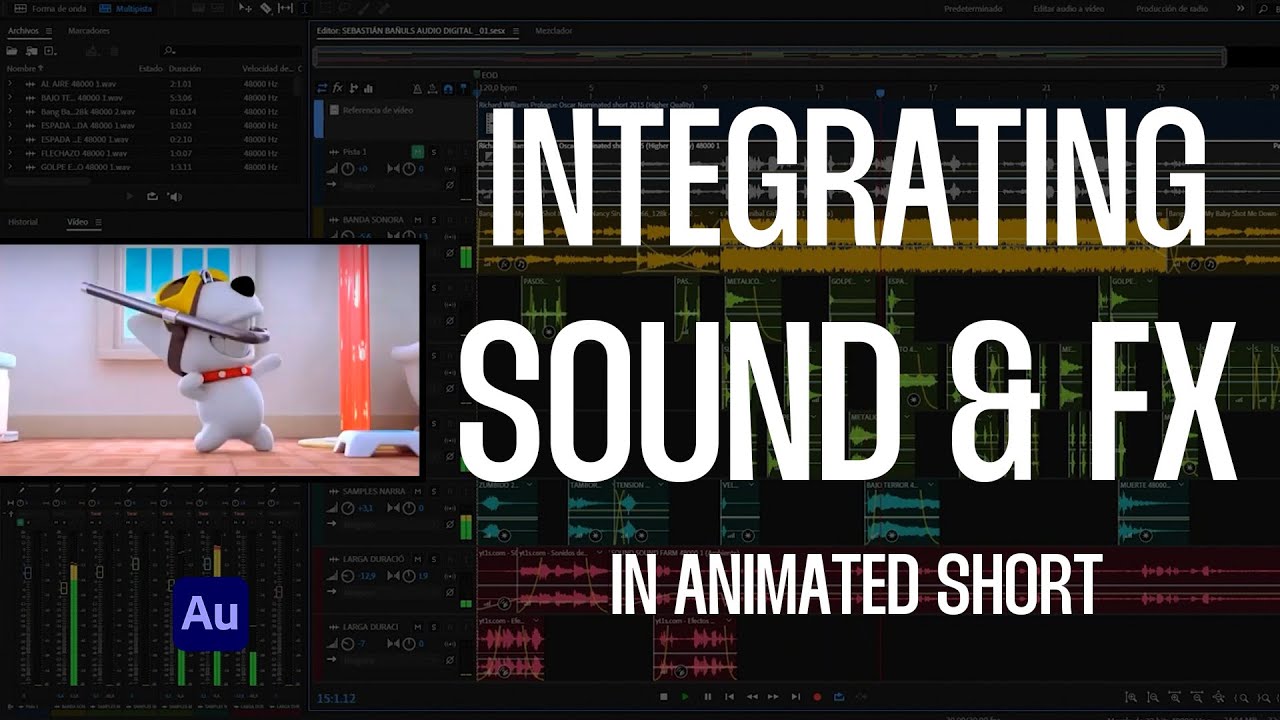Click the Fast Forward transport button
This screenshot has width=1280, height=720.
pyautogui.click(x=773, y=697)
